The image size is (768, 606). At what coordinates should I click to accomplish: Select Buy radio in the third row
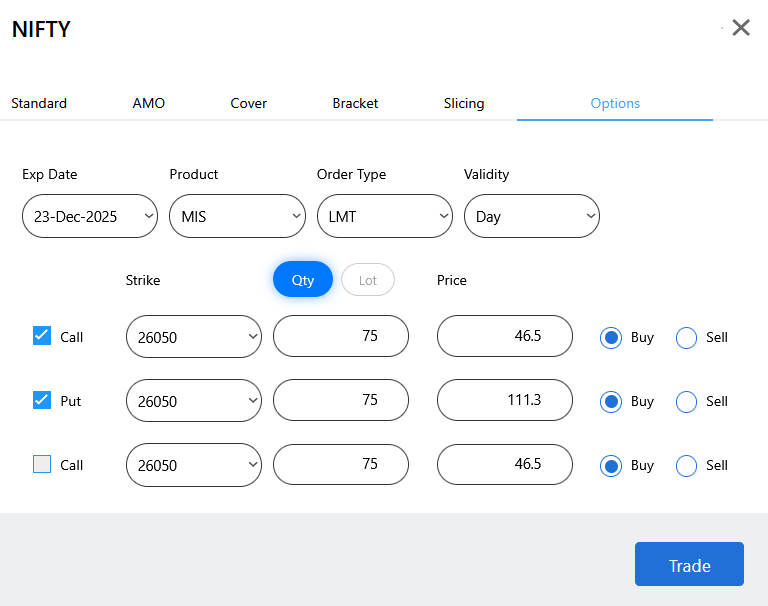610,465
